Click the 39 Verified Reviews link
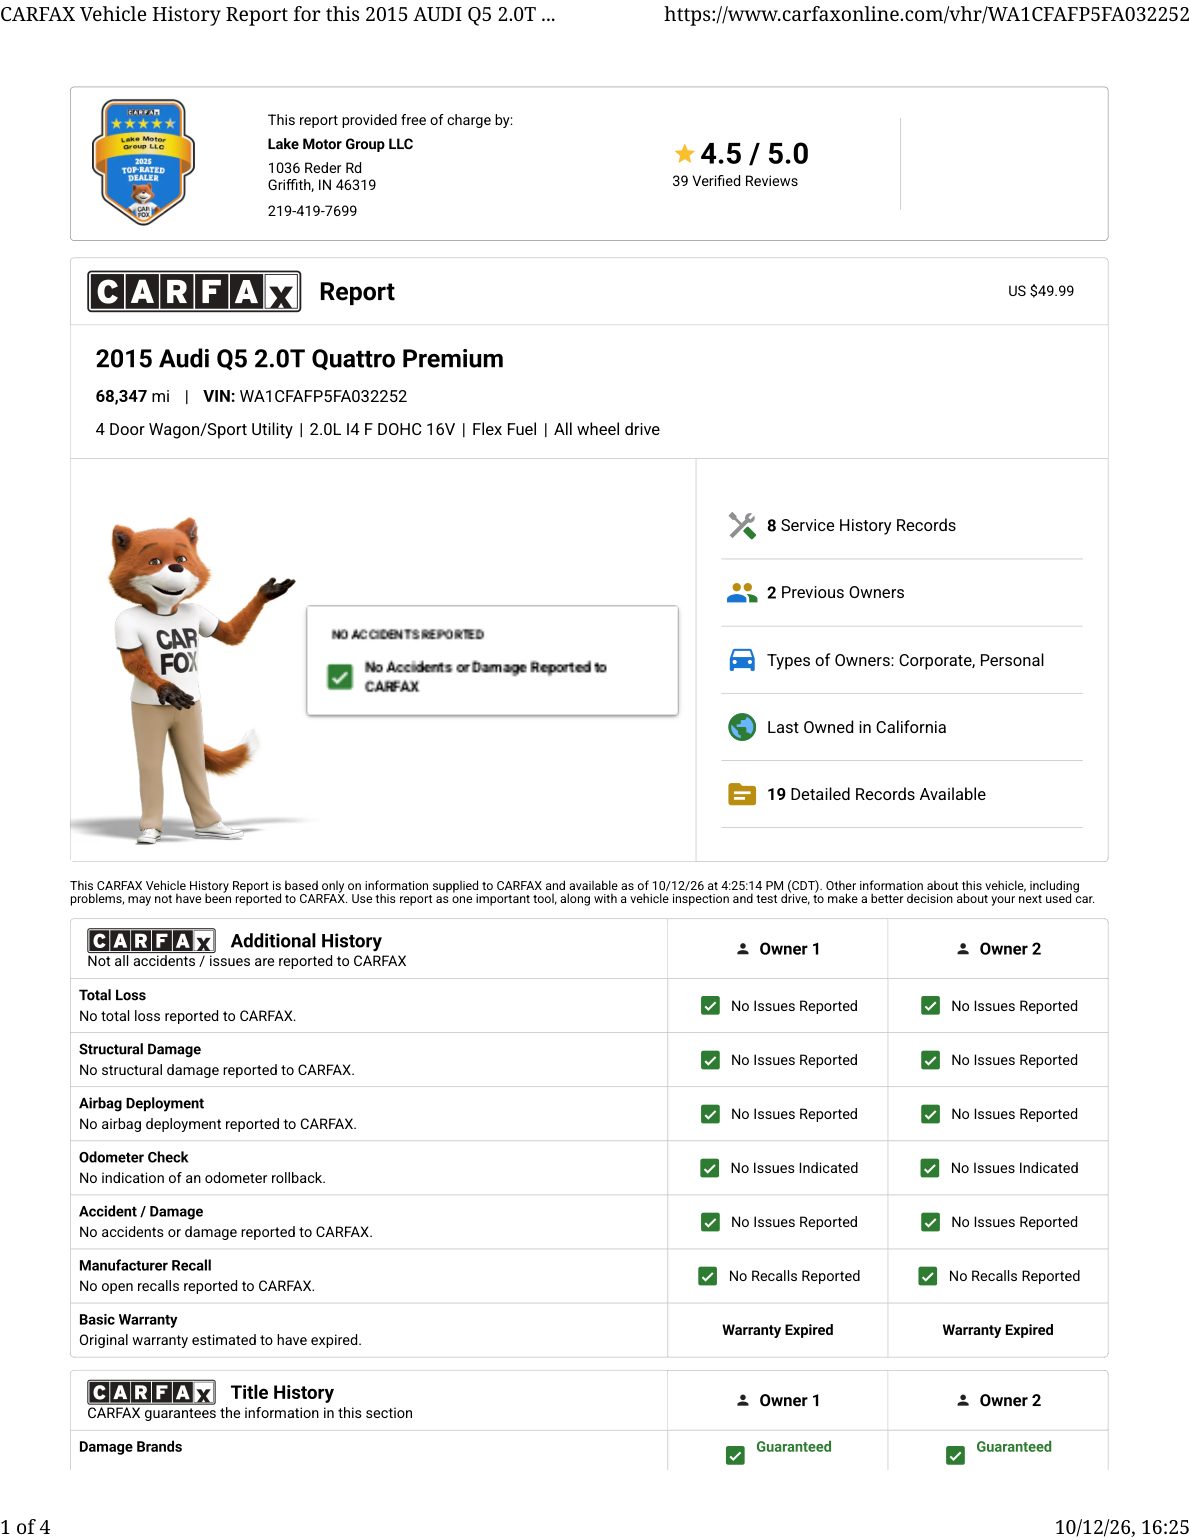The height and width of the screenshot is (1540, 1190). tap(735, 181)
